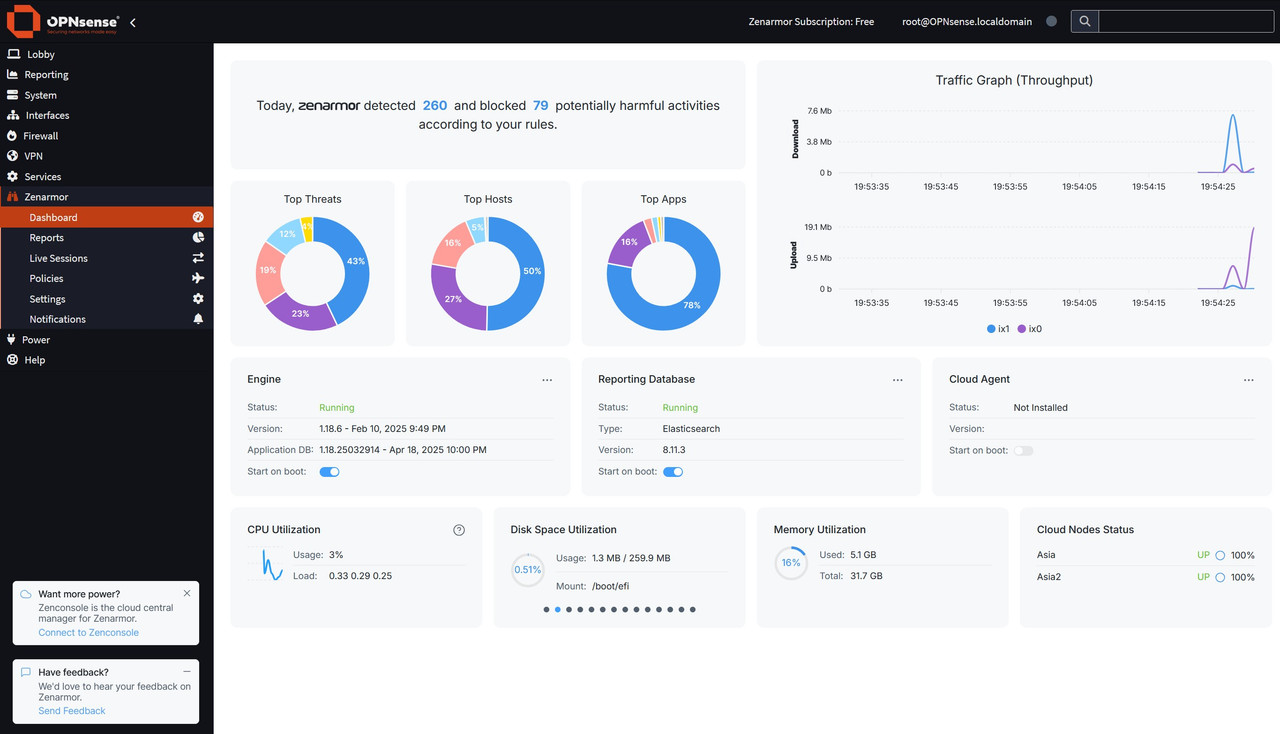Click the user status circle next to root@OPNsense
This screenshot has height=734, width=1280.
coord(1051,21)
